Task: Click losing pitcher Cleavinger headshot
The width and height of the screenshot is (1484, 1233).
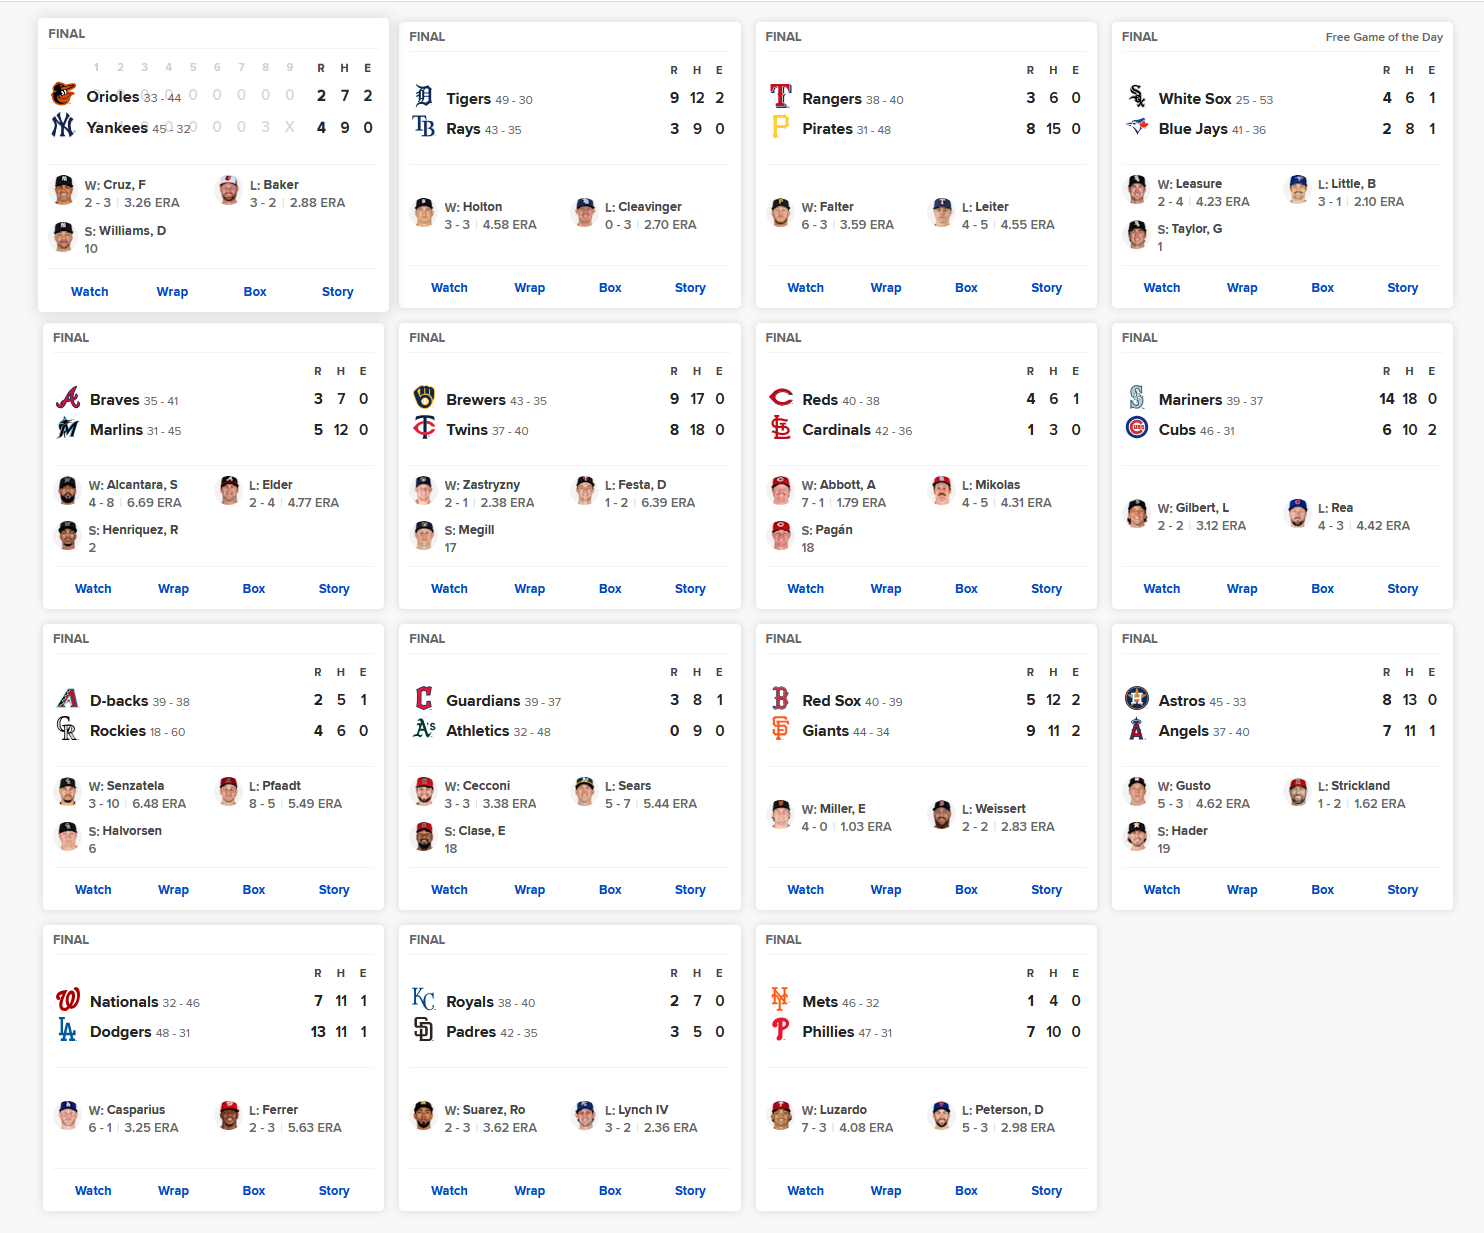Action: point(585,213)
